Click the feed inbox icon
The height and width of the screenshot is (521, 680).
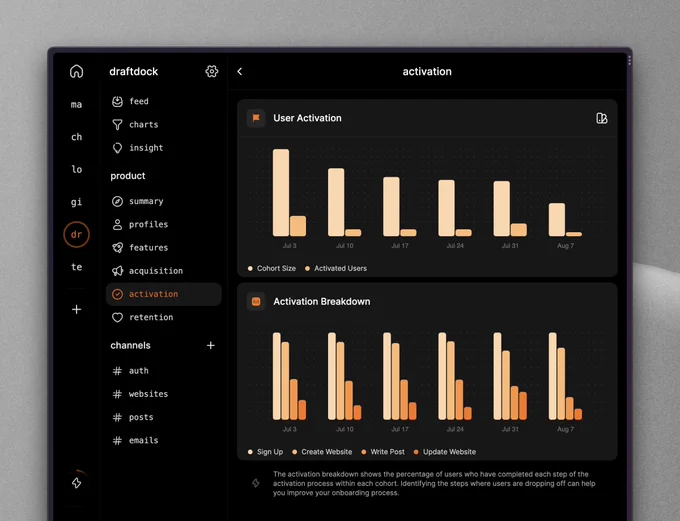pyautogui.click(x=117, y=101)
